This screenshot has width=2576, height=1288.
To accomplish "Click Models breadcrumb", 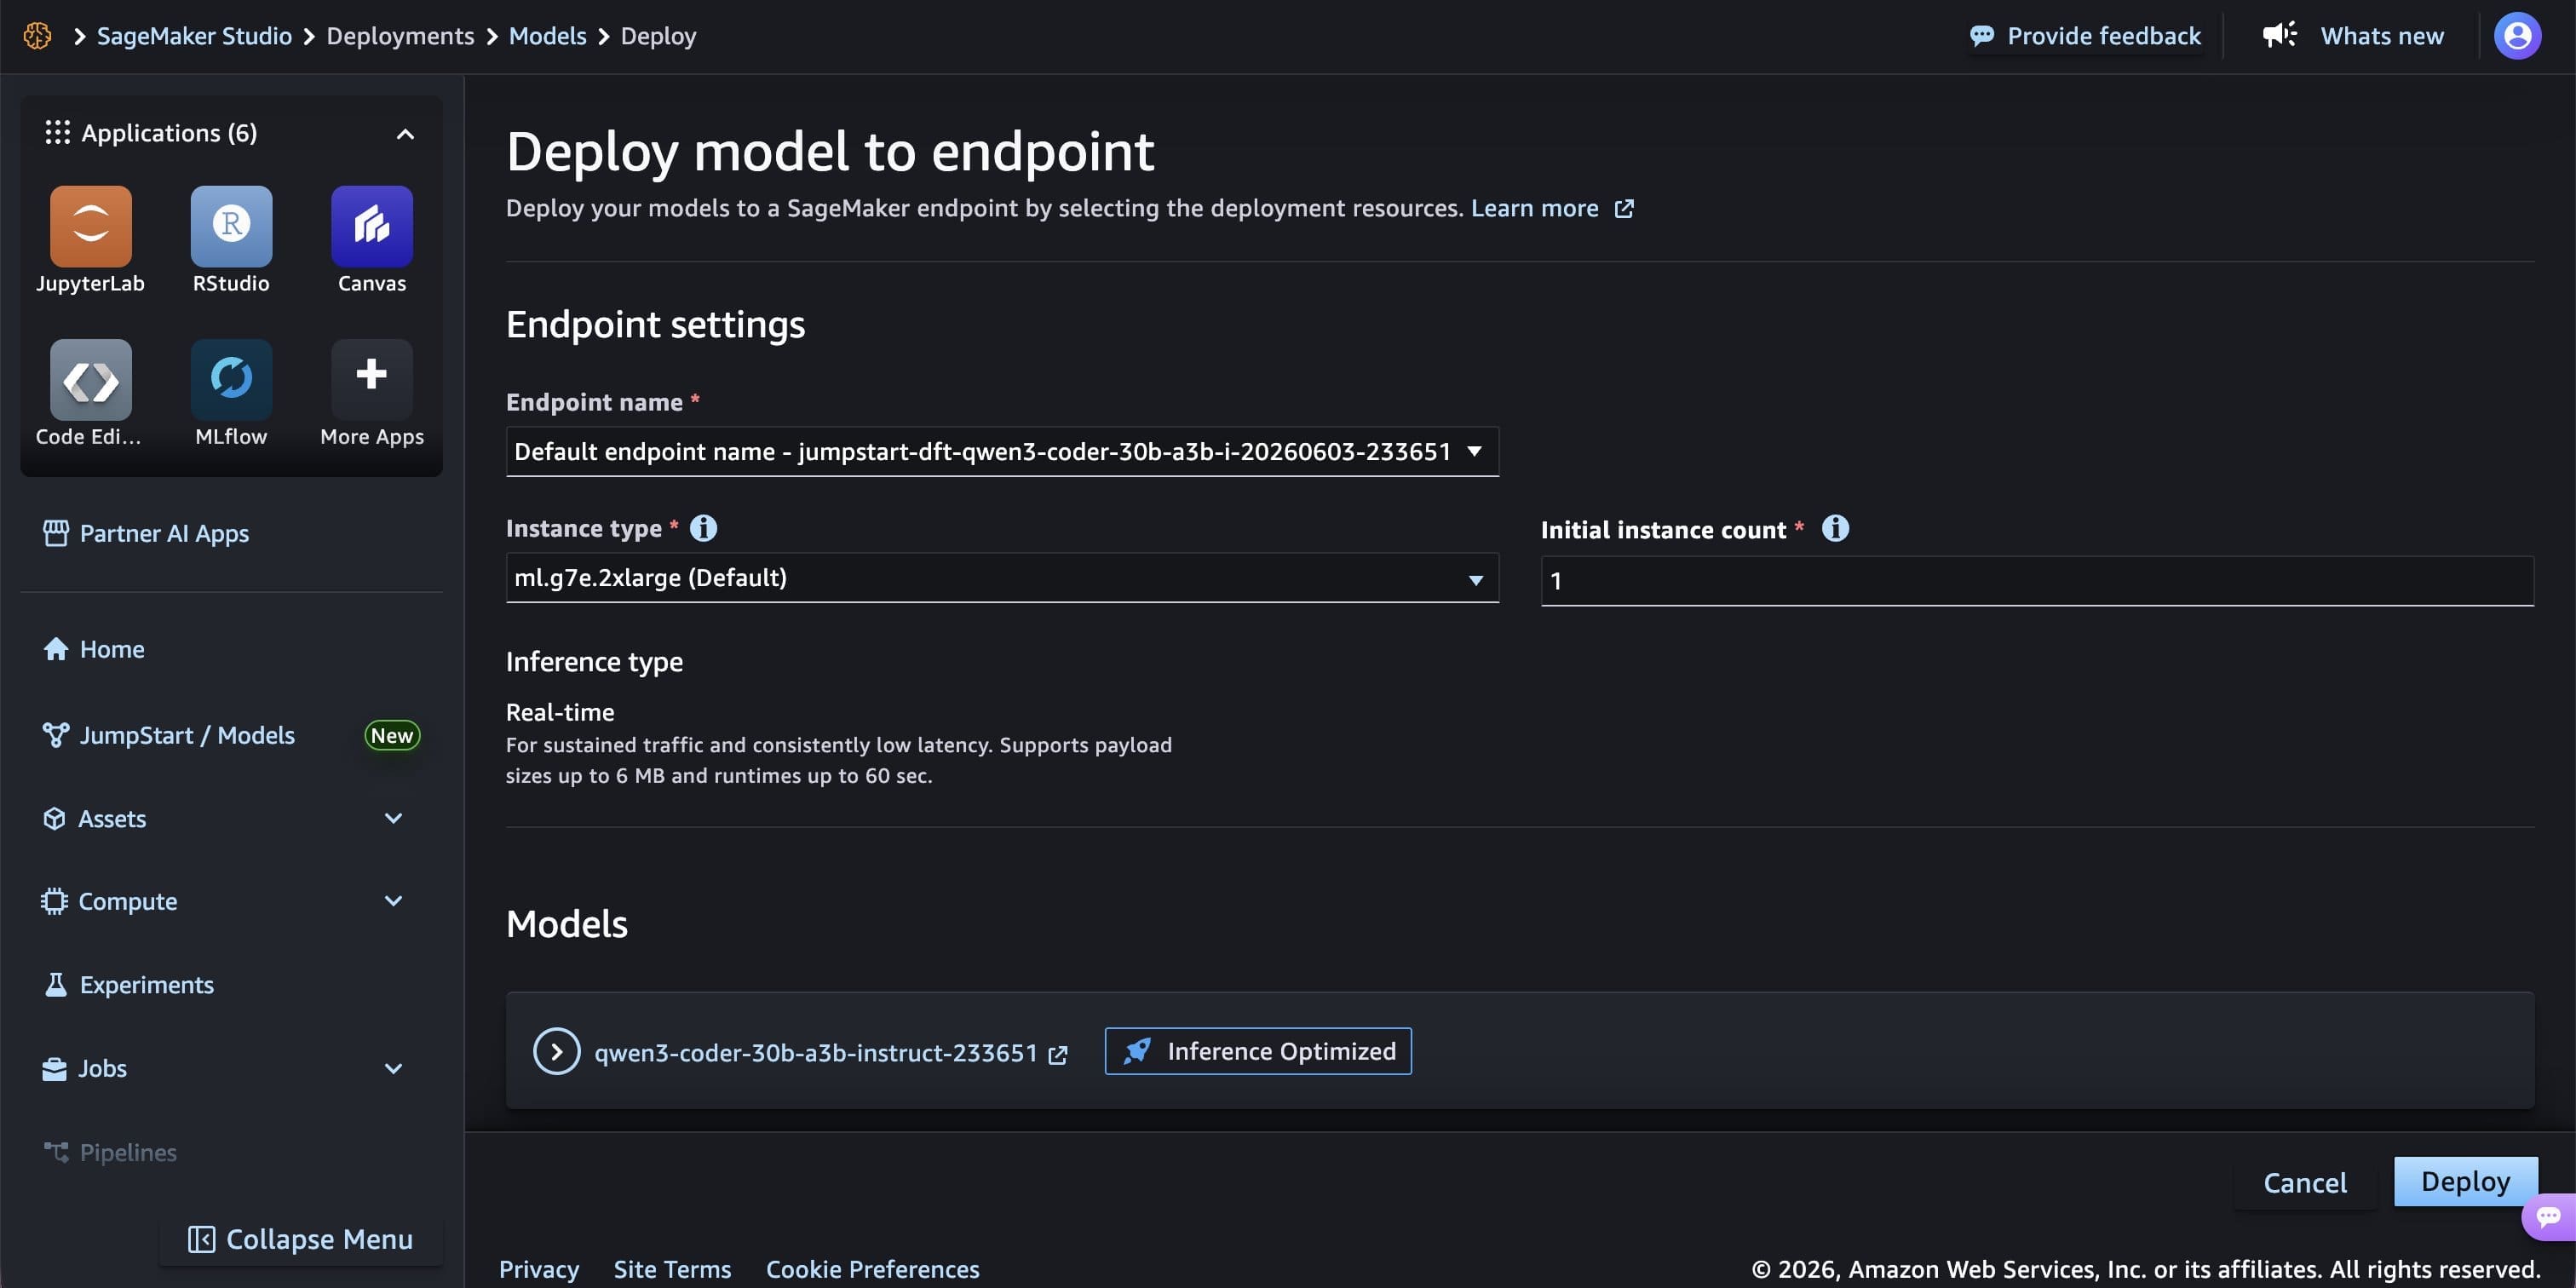I will pyautogui.click(x=547, y=36).
